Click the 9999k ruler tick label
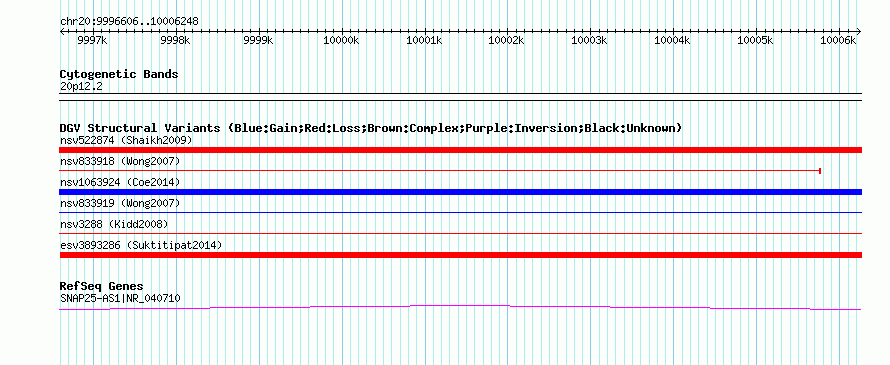This screenshot has height=365, width=890. (258, 41)
